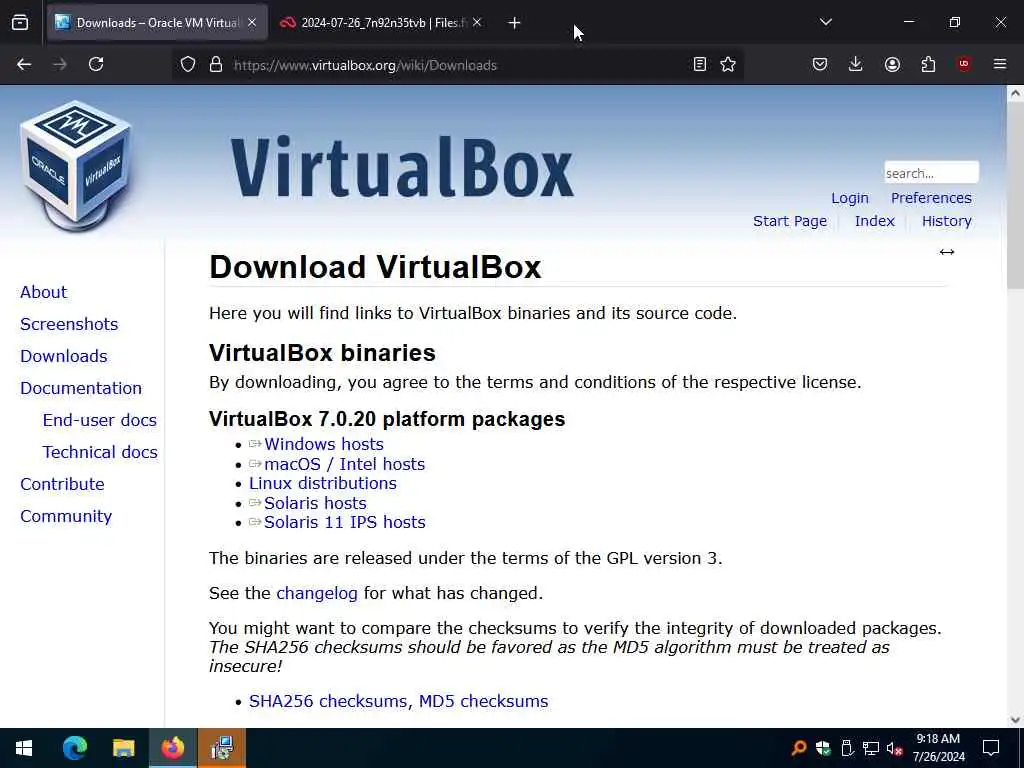View site security padlock info
Image resolution: width=1024 pixels, height=768 pixels.
(216, 65)
